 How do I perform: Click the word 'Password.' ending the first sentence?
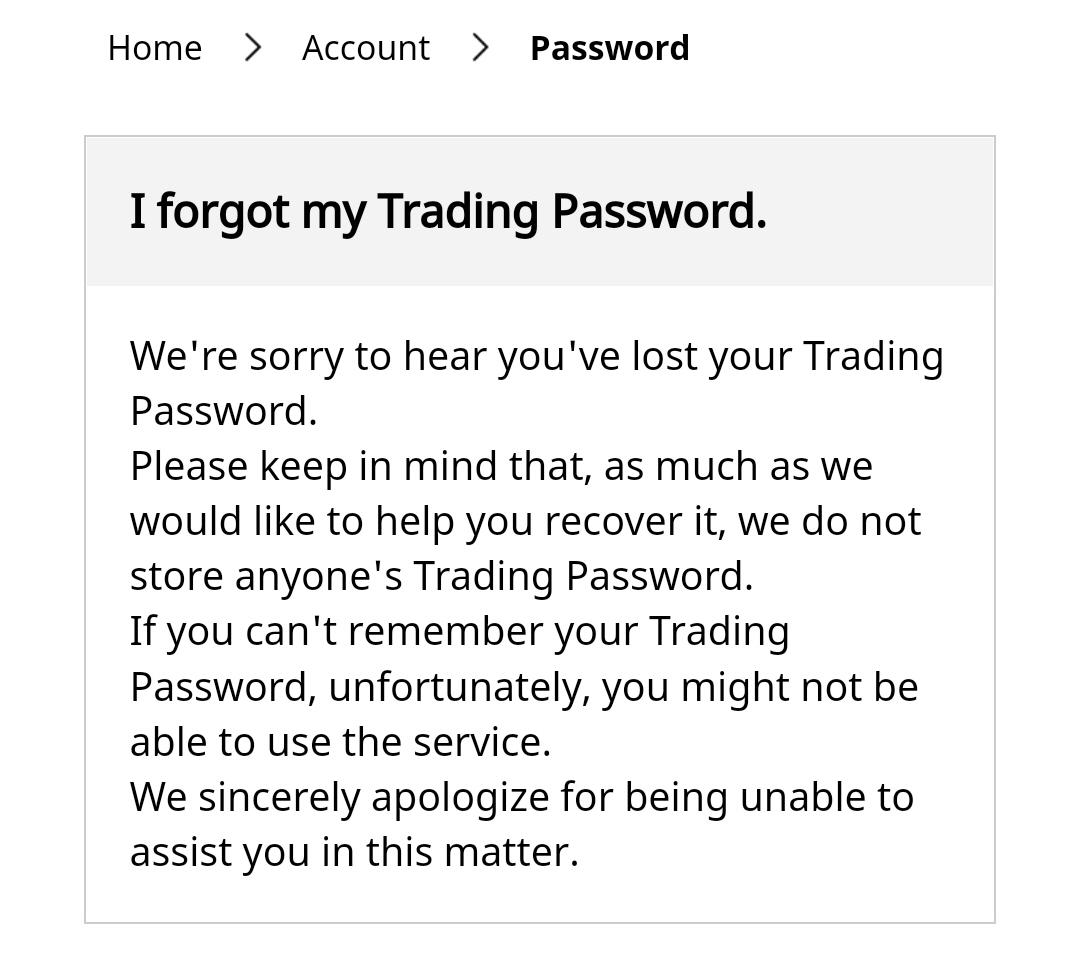pos(223,412)
